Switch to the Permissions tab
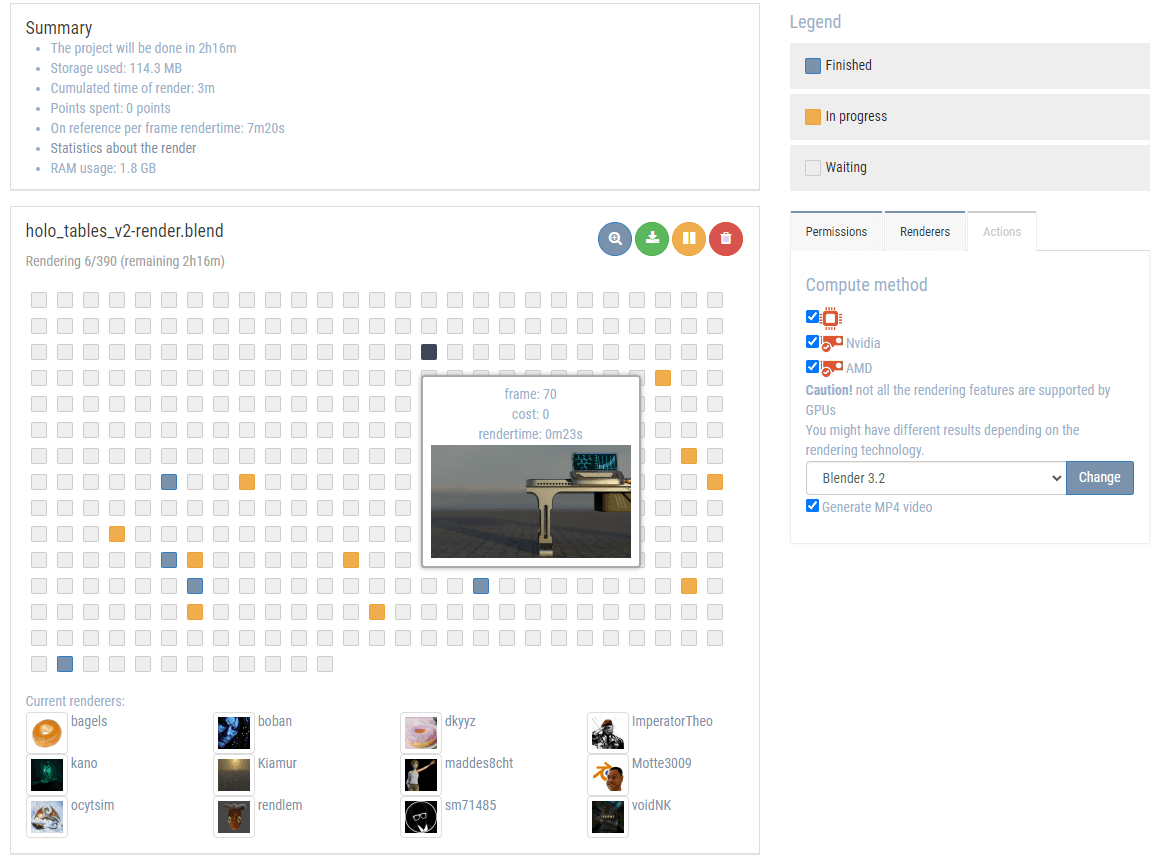Image resolution: width=1170 pixels, height=868 pixels. click(836, 231)
